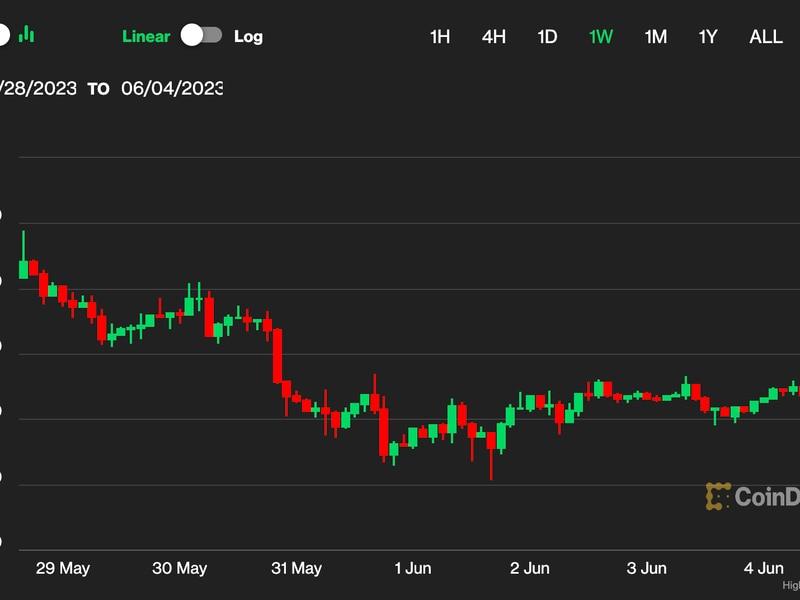The width and height of the screenshot is (800, 600).
Task: Choose the Log scale label
Action: pyautogui.click(x=248, y=37)
